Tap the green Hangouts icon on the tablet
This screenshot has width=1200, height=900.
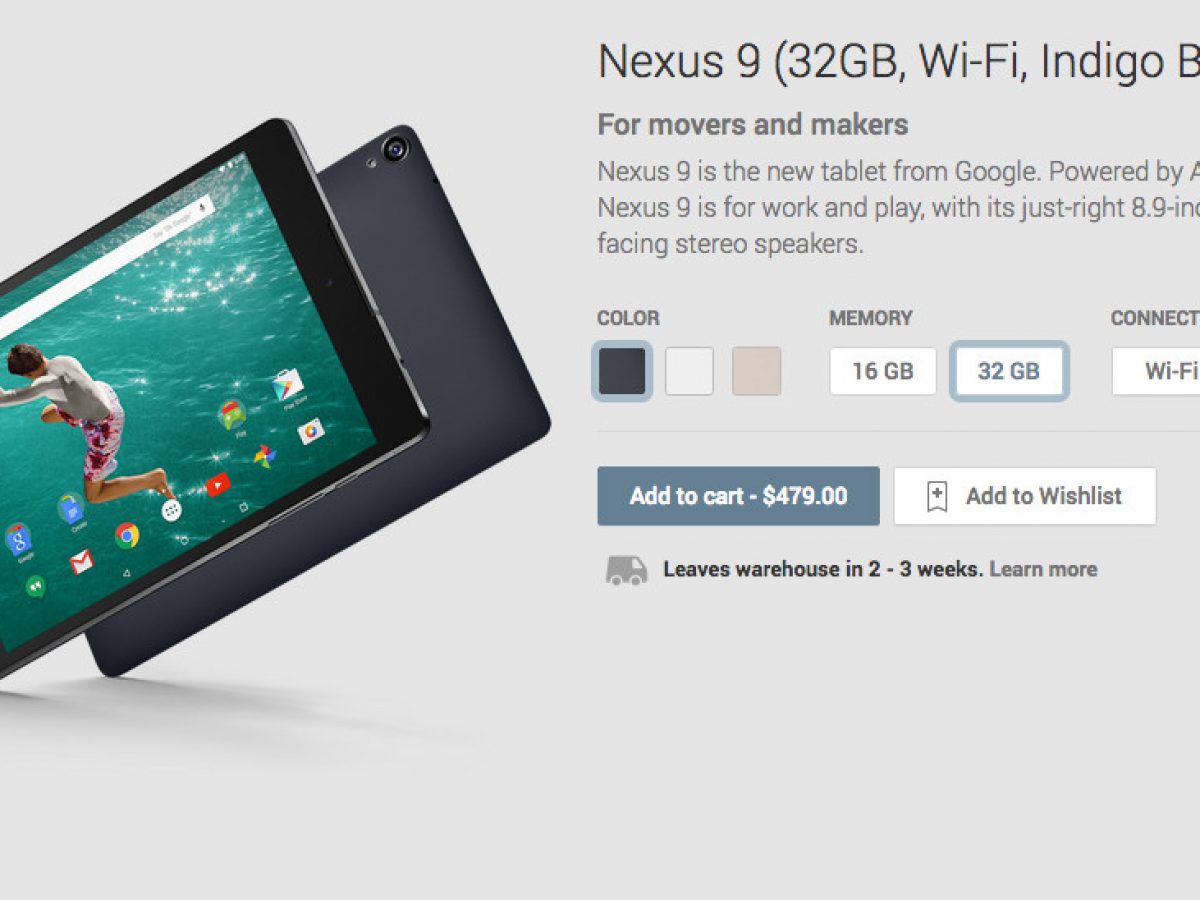(x=35, y=587)
